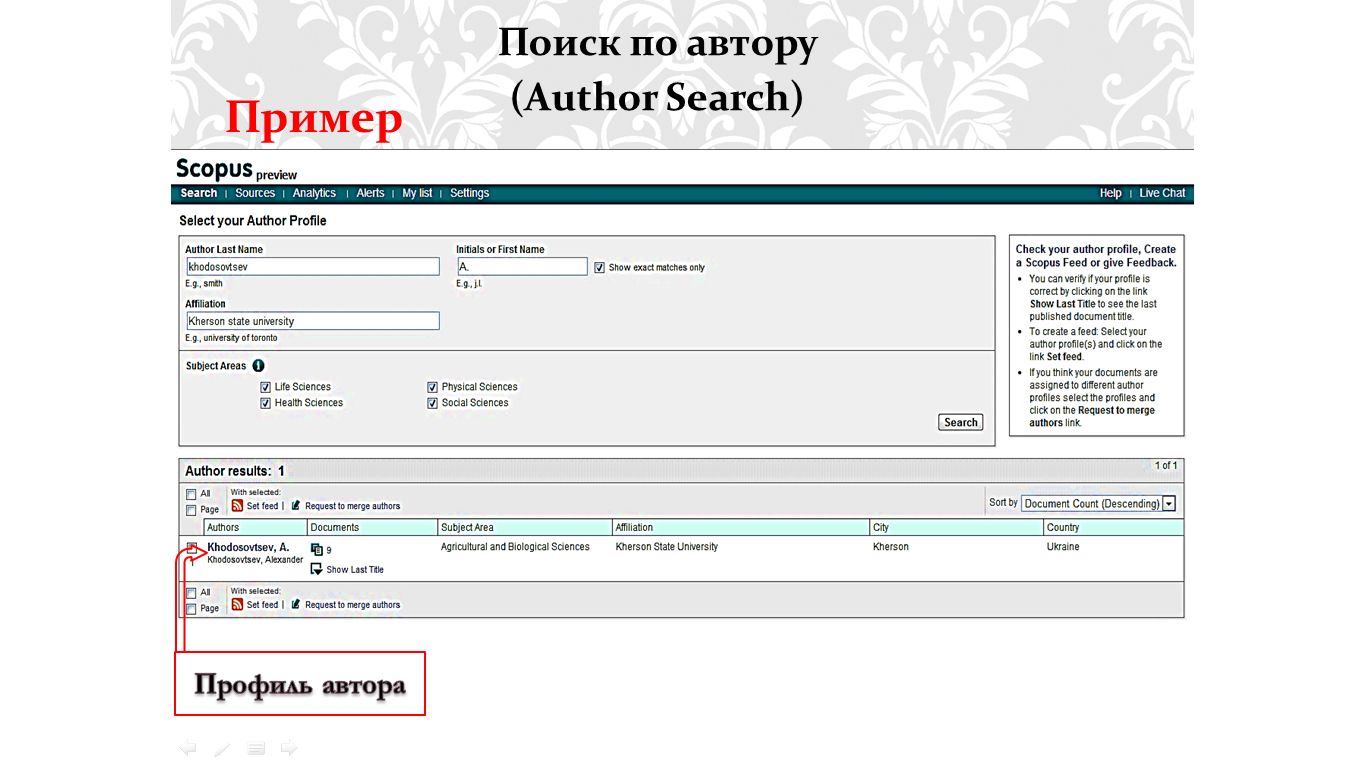Screen dimensions: 1366x768
Task: Click the bottom Set feed link
Action: coord(262,604)
